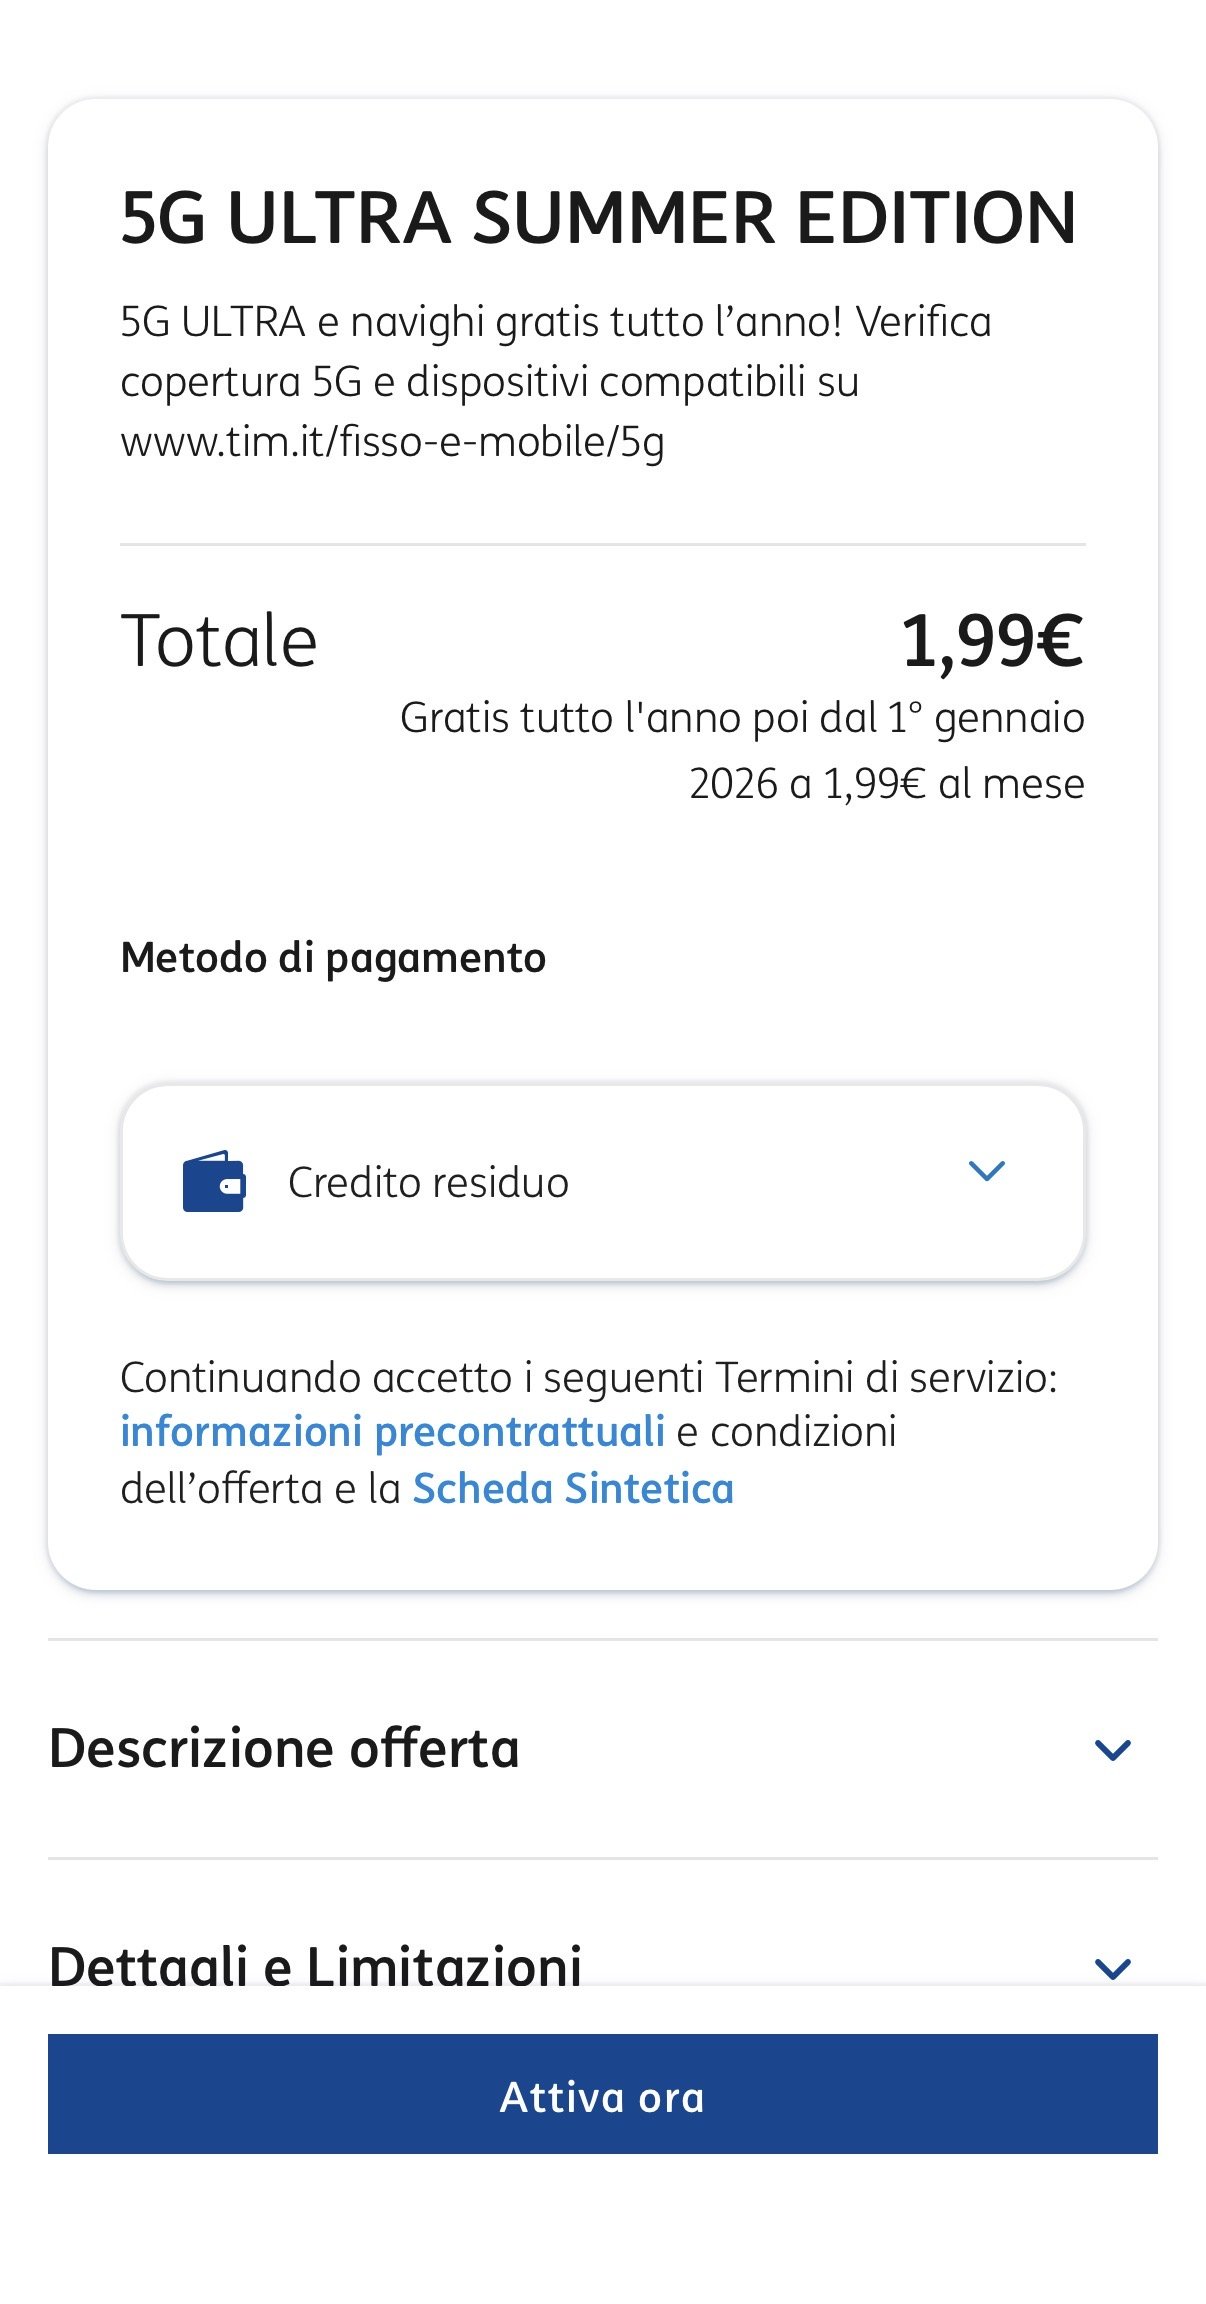Tap the 'Continuando accetto i seguenti Termini' text
This screenshot has height=2304, width=1206.
click(x=588, y=1377)
